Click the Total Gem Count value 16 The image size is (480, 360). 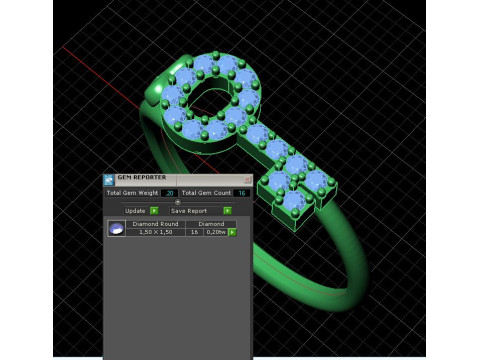pyautogui.click(x=242, y=193)
